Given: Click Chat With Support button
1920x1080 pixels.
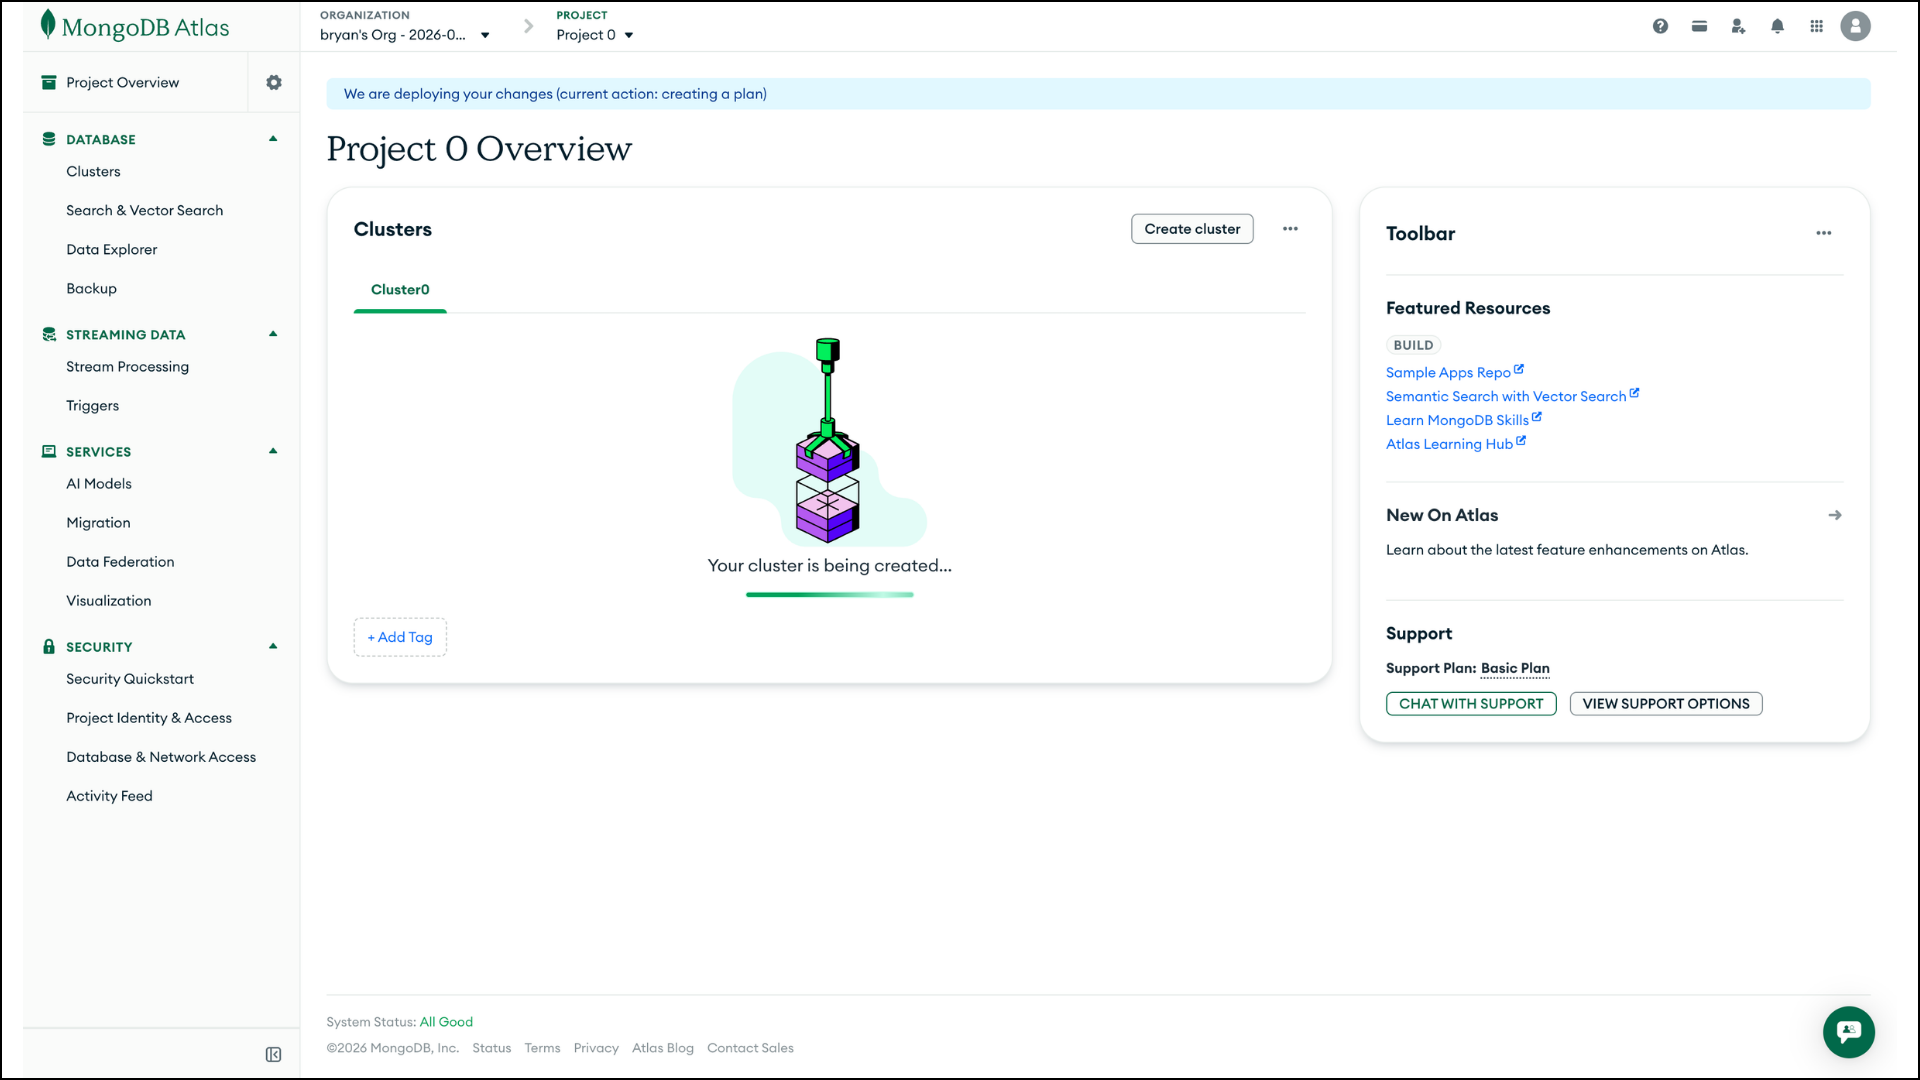Looking at the screenshot, I should (1471, 704).
